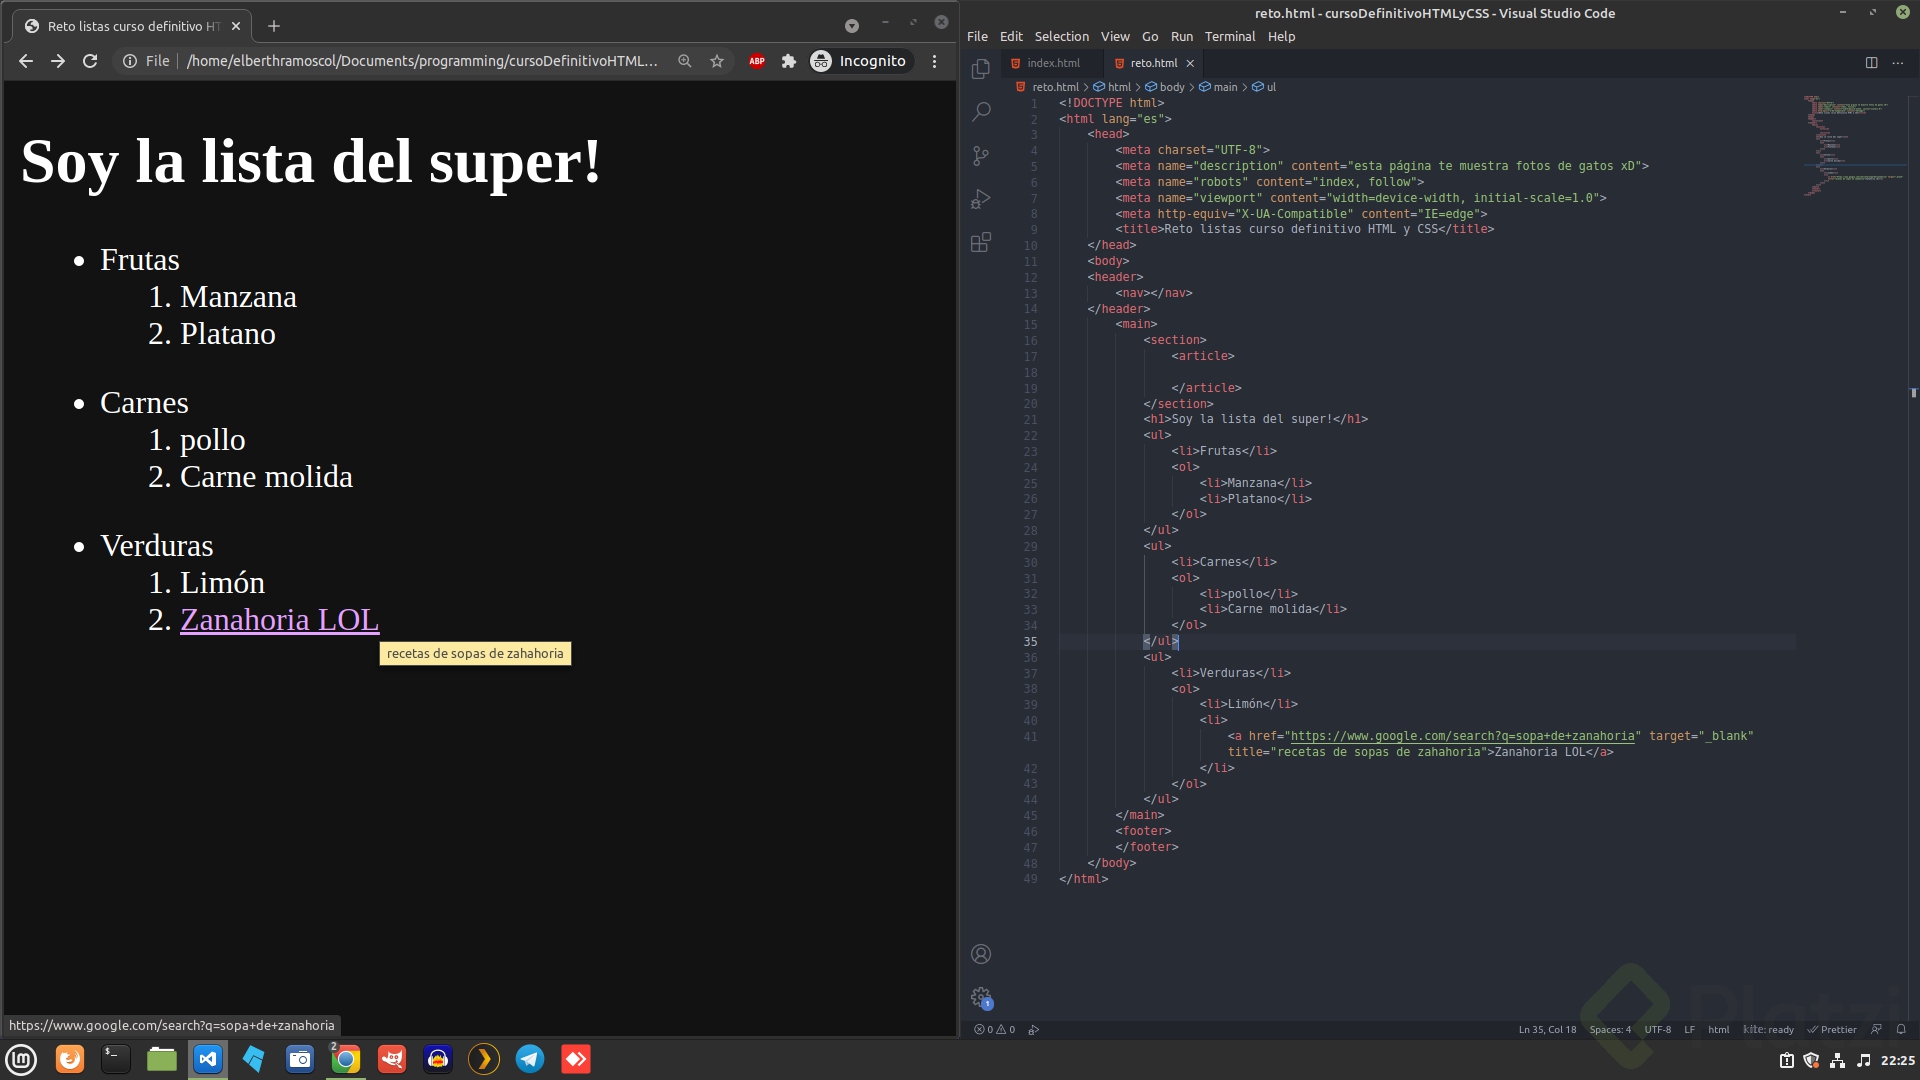This screenshot has height=1080, width=1920.
Task: Open the Extensions view
Action: coord(981,242)
